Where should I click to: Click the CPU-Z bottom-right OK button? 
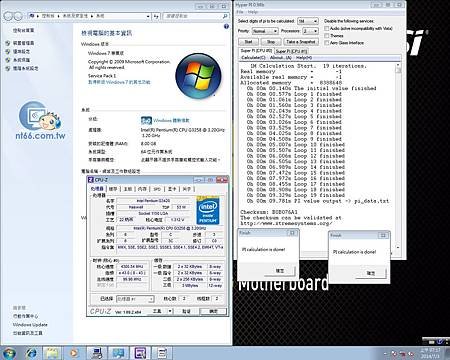213,311
